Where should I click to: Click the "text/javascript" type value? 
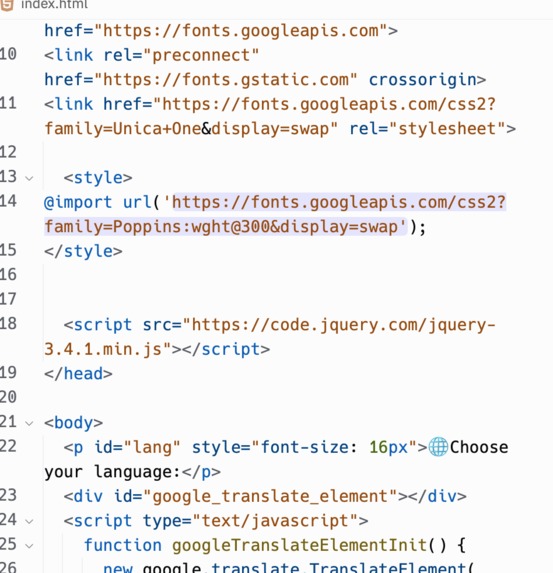coord(275,521)
